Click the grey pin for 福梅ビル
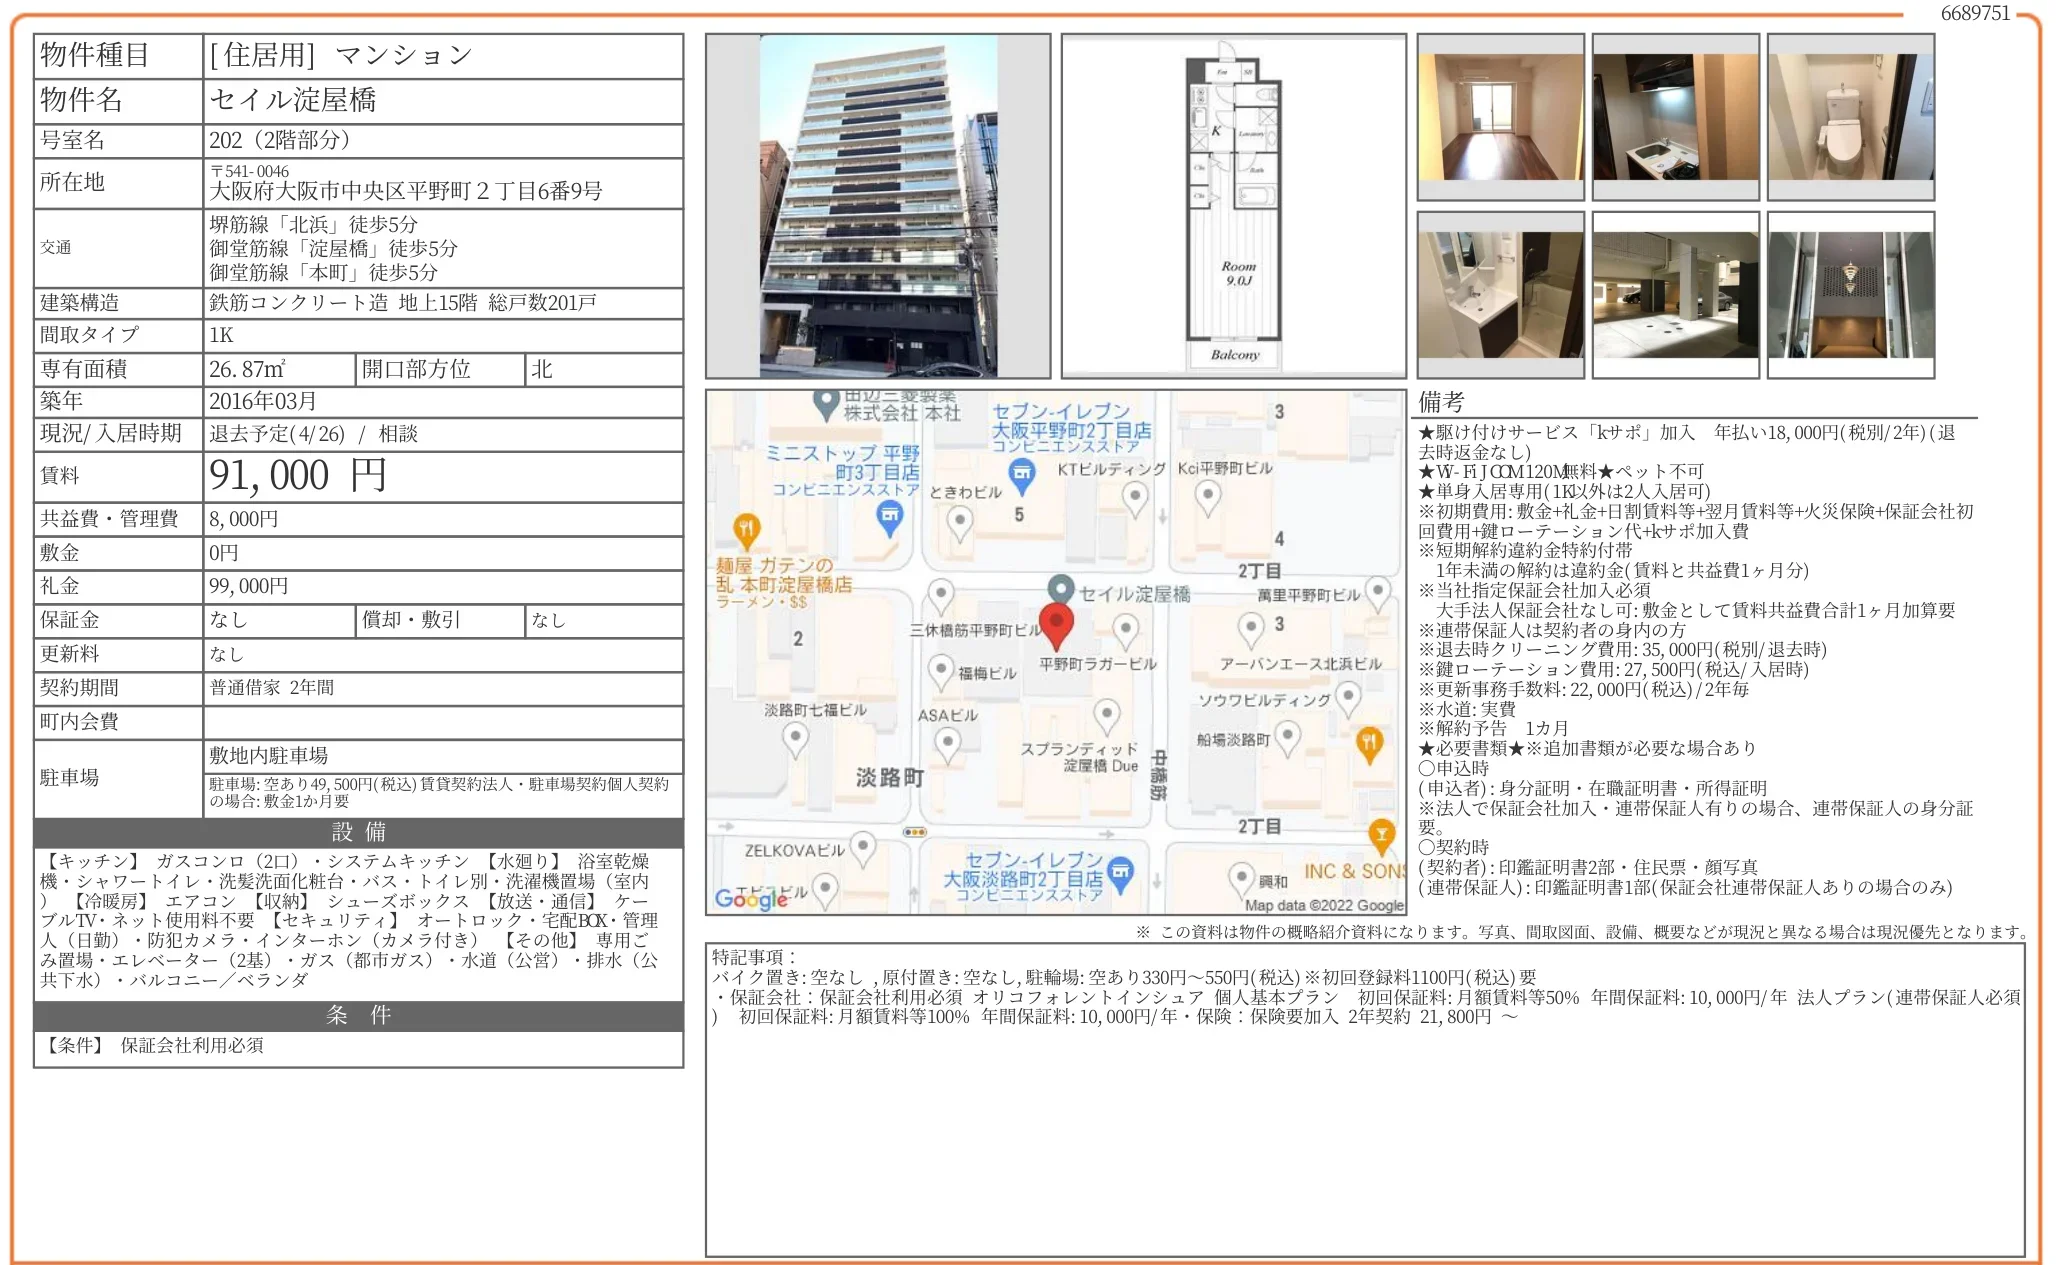Screen dimensions: 2056x1265 point(940,669)
